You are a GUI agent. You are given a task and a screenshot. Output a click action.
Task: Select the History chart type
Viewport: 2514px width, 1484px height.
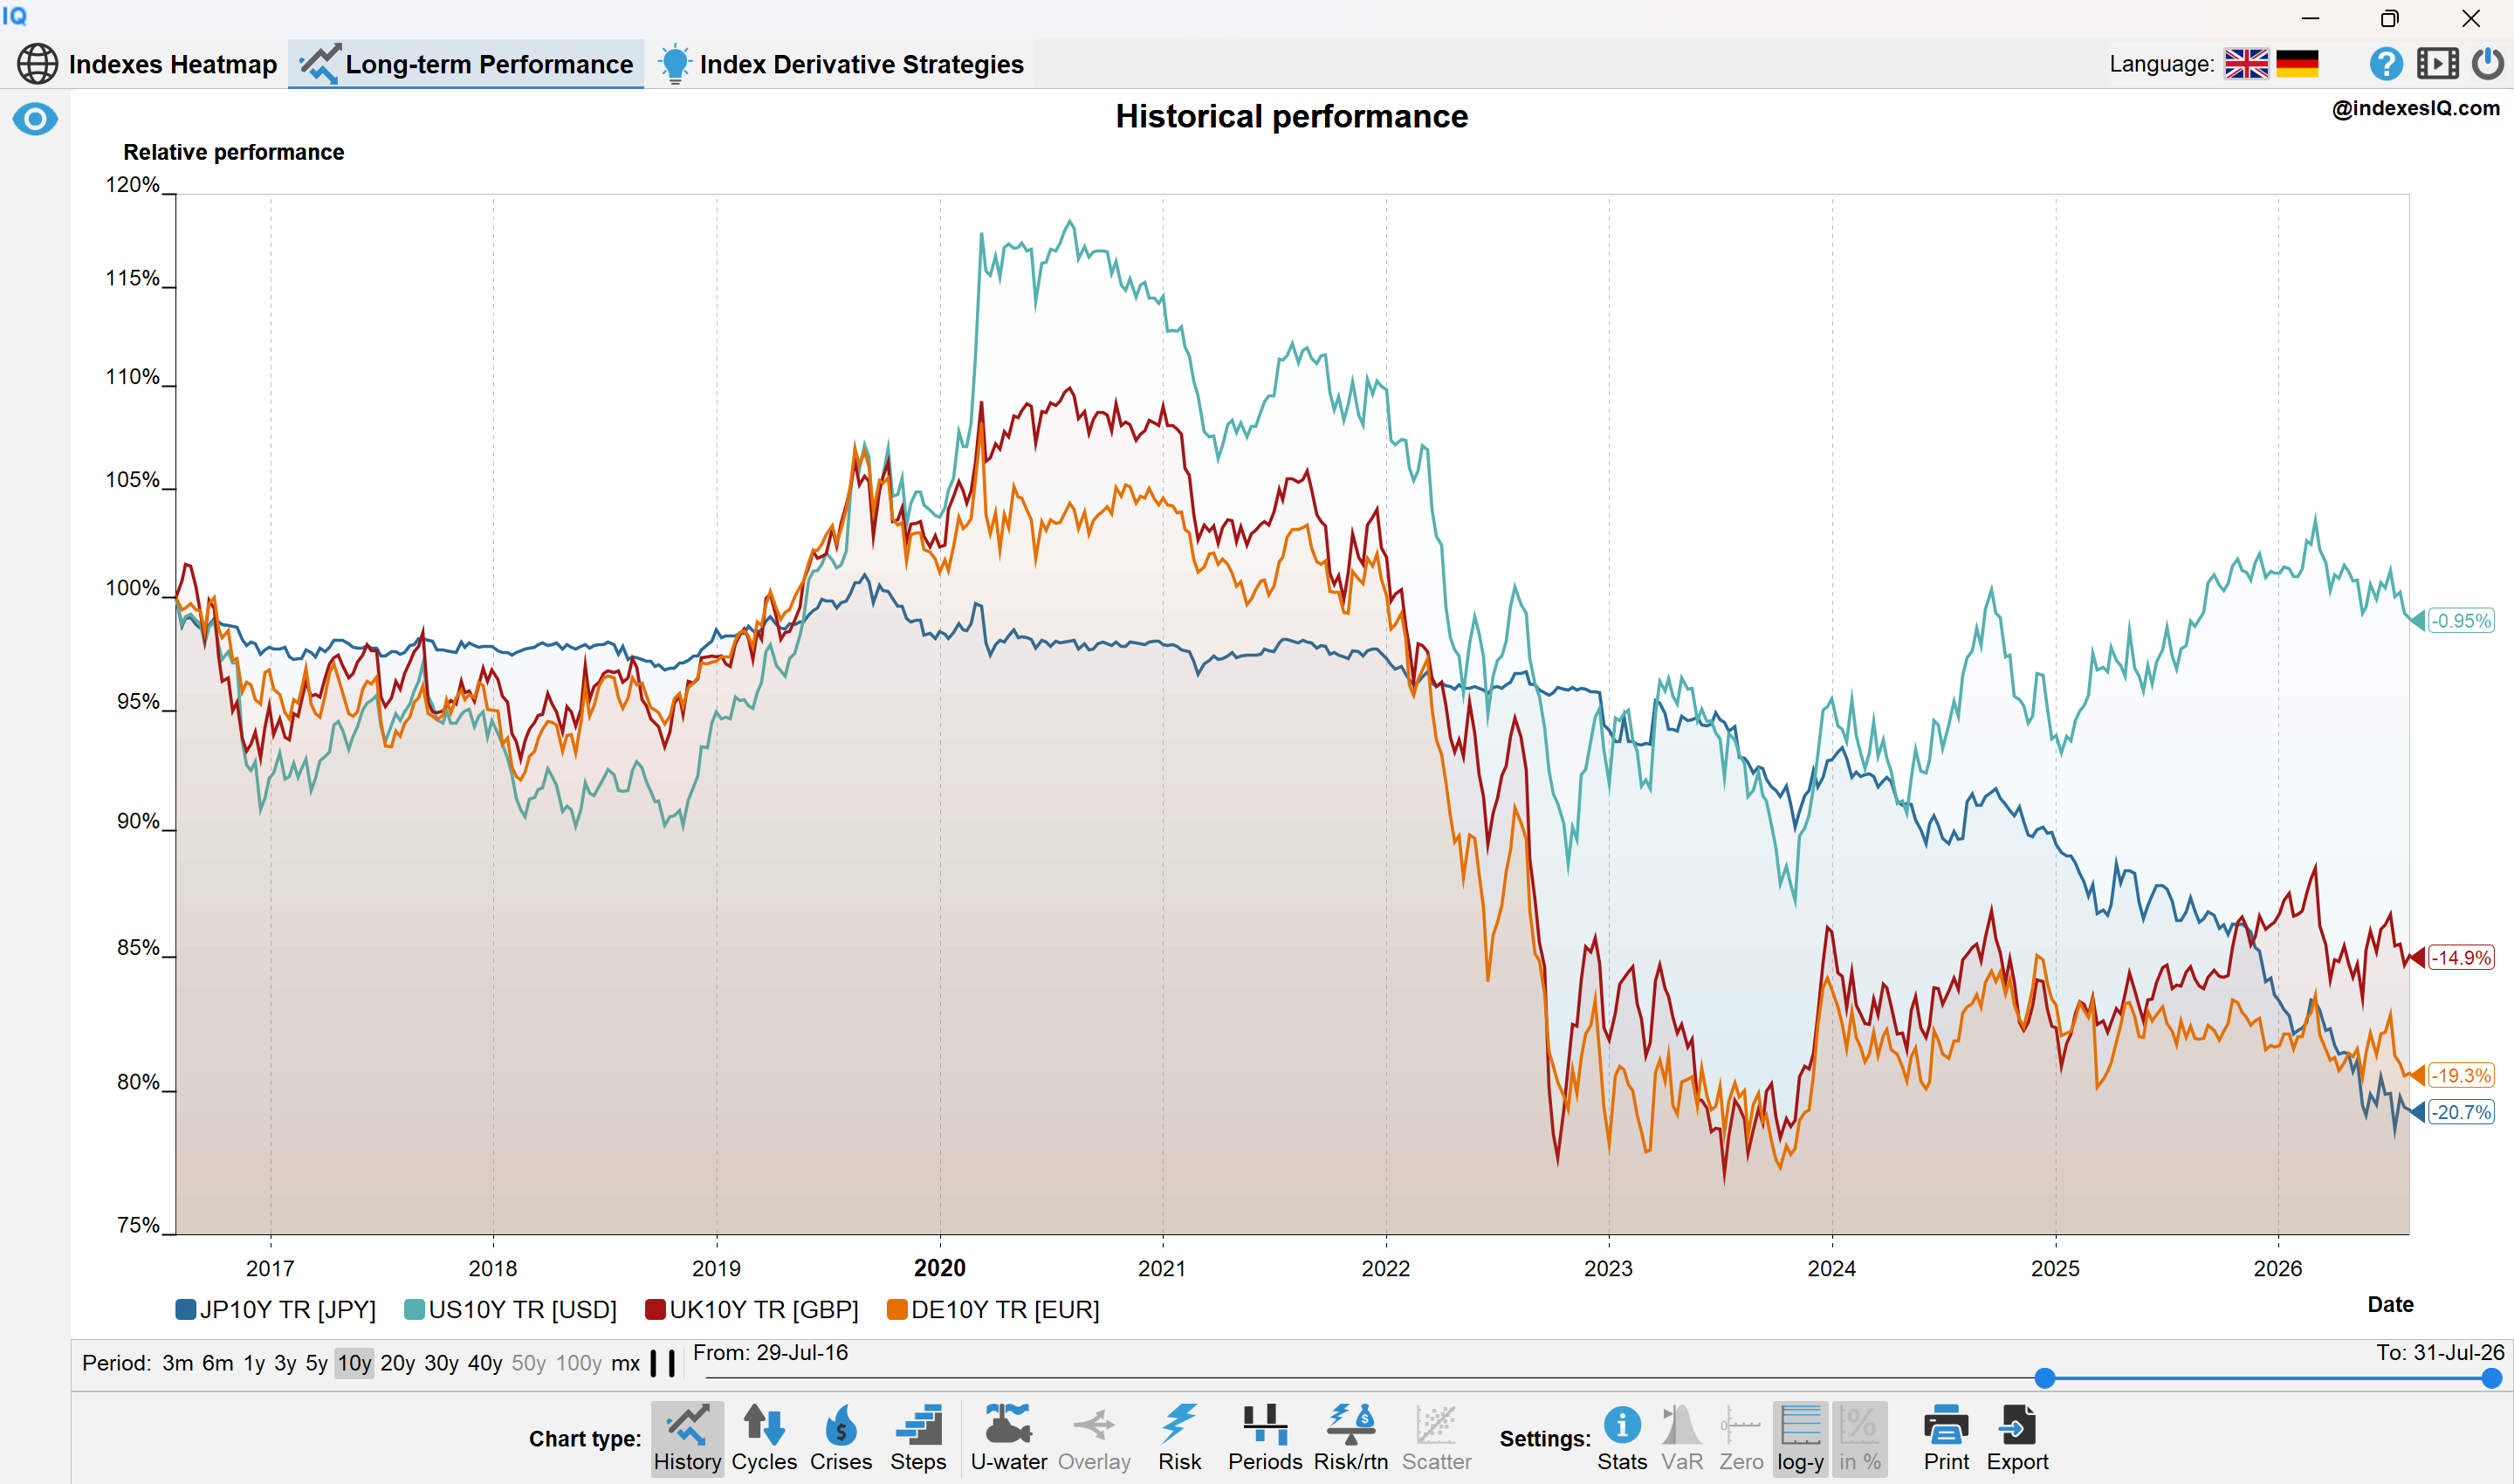687,1438
